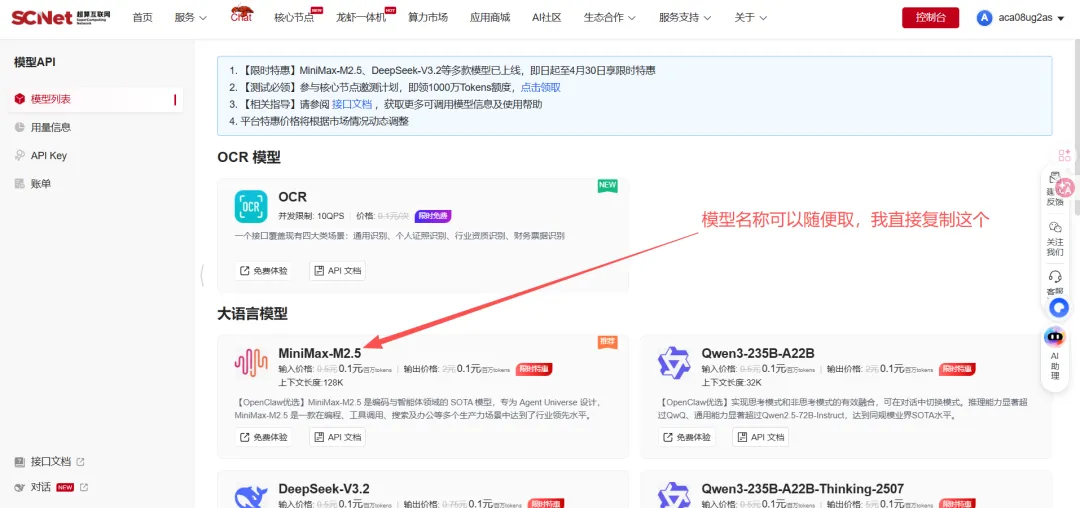Image resolution: width=1080 pixels, height=508 pixels.
Task: Select the 模型列表 cube icon
Action: coord(20,99)
